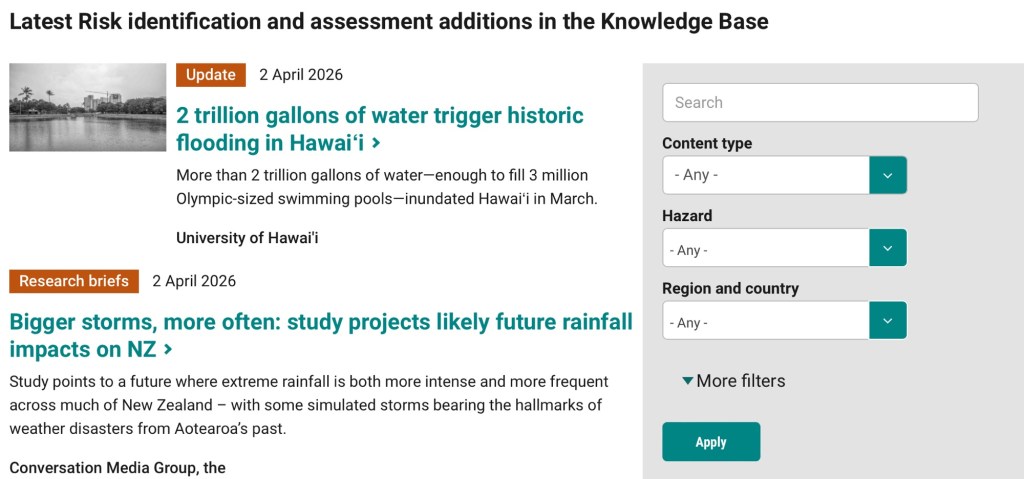Click the University of Hawai'i source
This screenshot has height=479, width=1024.
[x=247, y=238]
